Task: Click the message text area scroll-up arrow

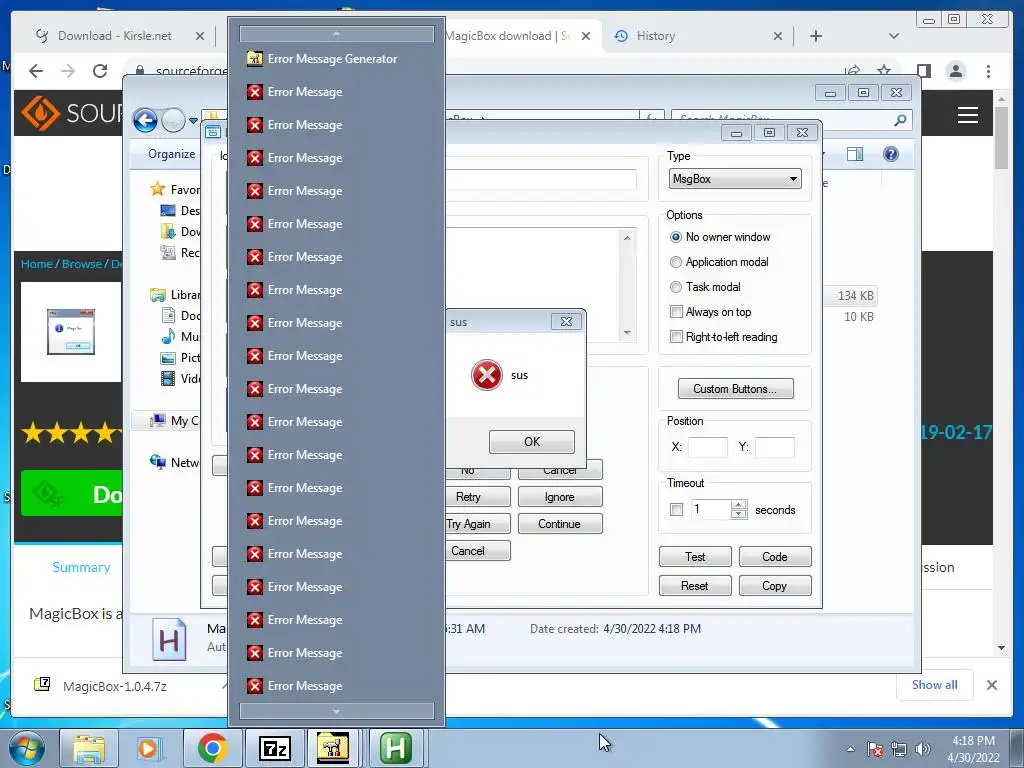Action: point(627,238)
